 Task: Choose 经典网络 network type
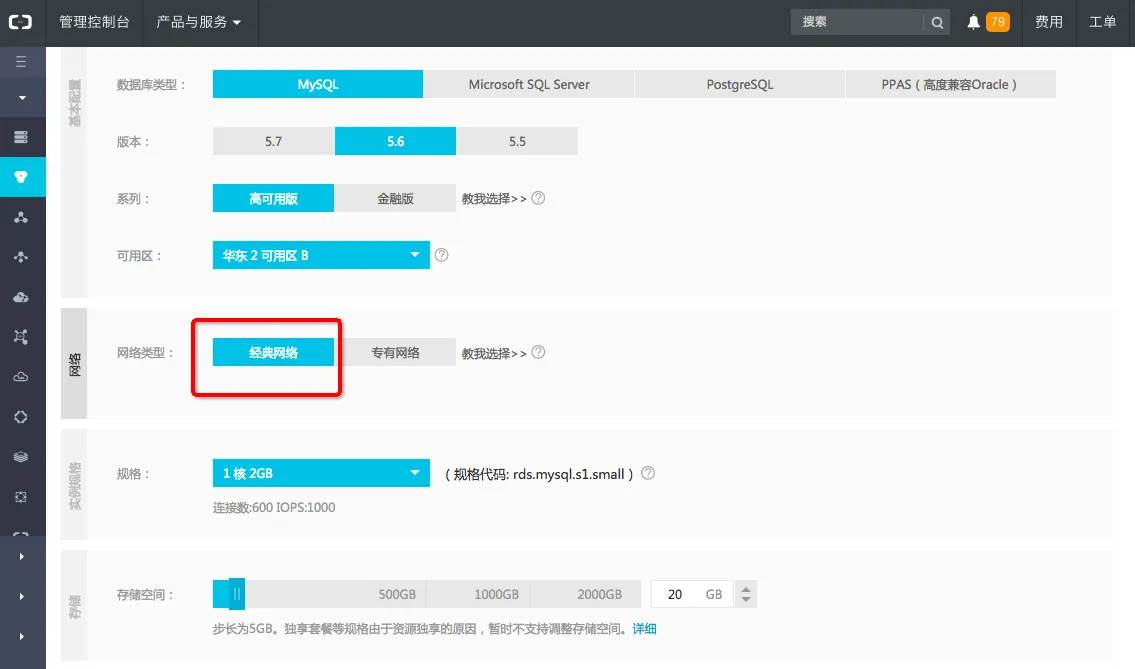pyautogui.click(x=274, y=353)
